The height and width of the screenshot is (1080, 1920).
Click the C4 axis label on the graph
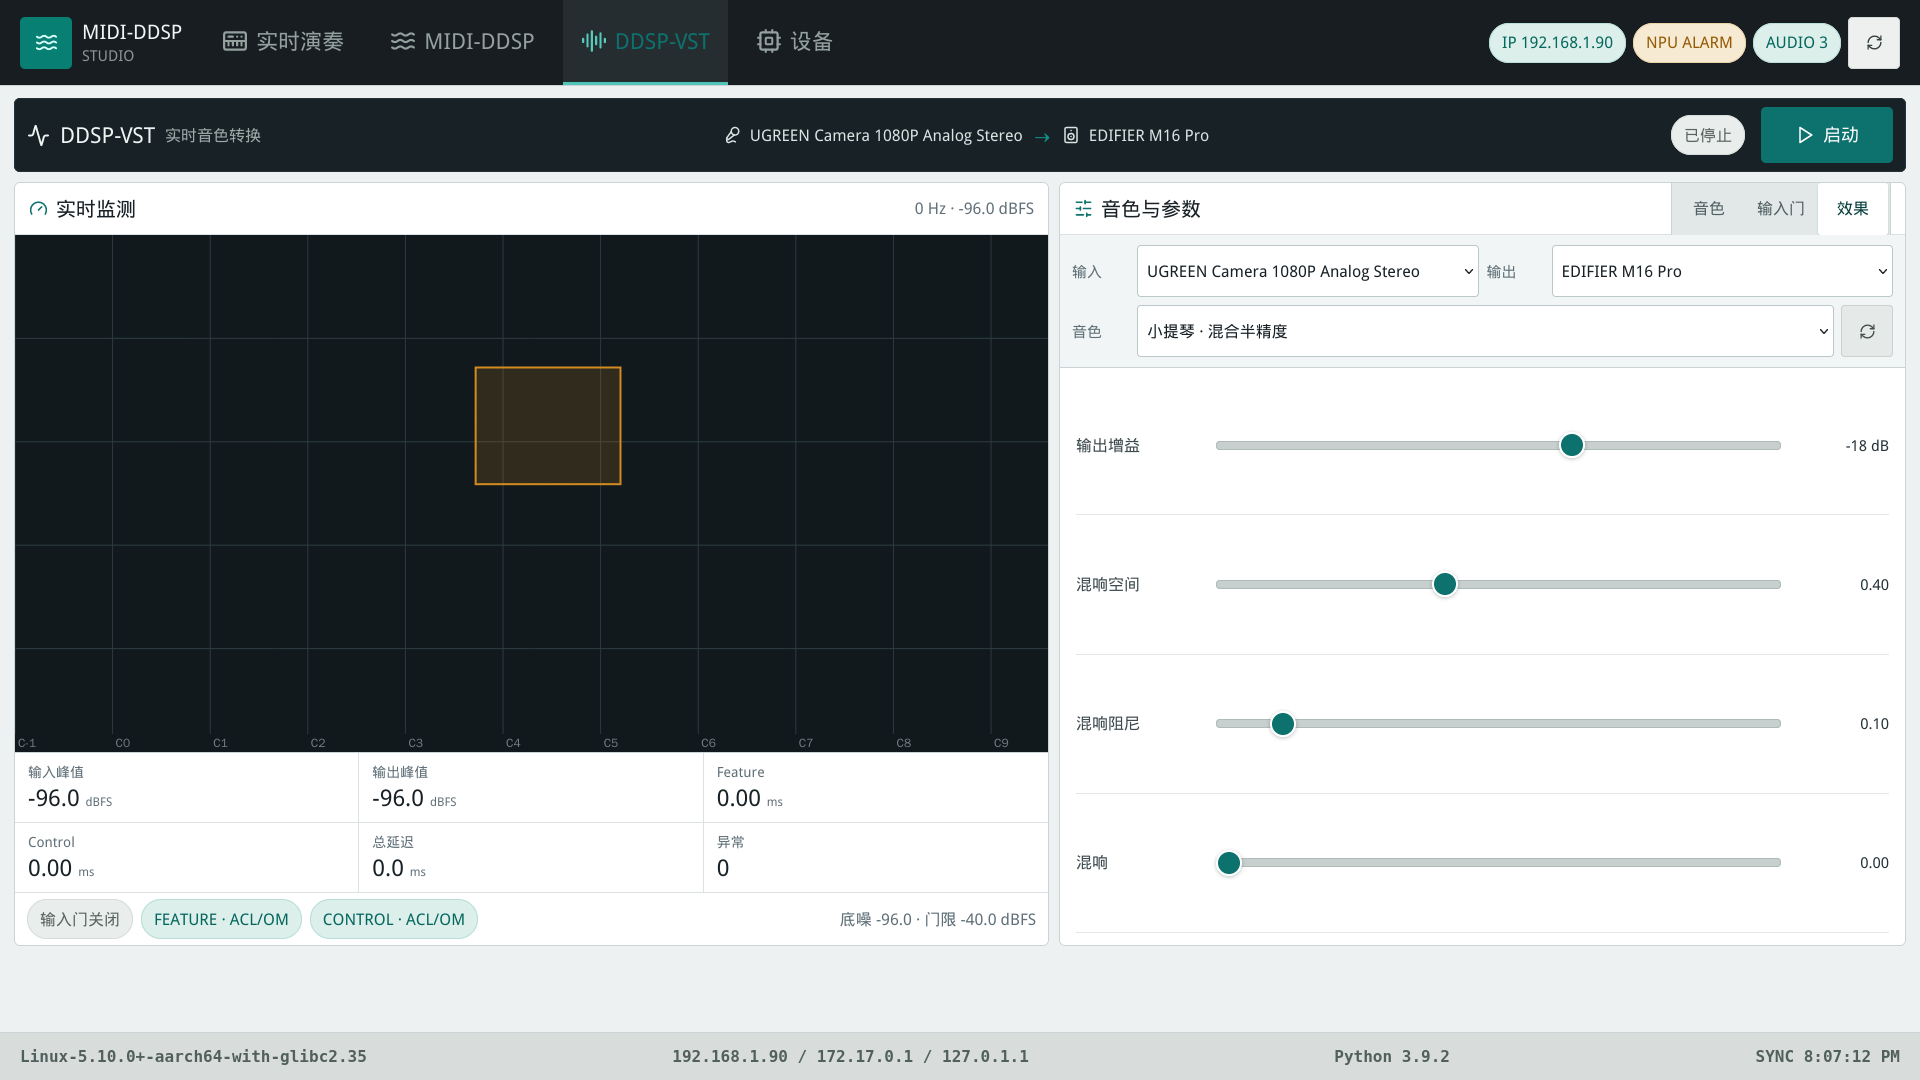coord(513,743)
